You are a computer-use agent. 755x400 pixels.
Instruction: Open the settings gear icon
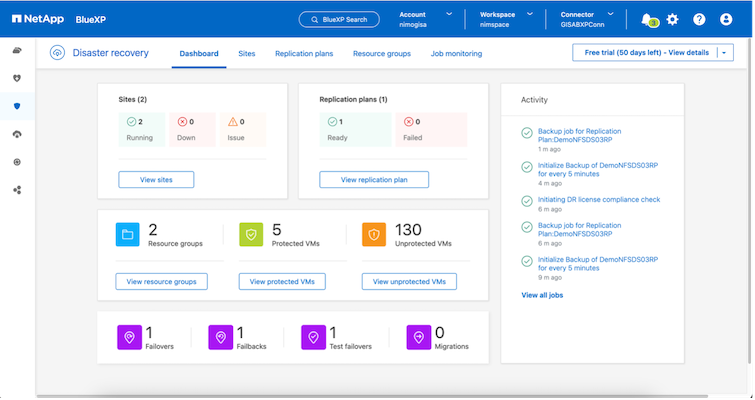[x=672, y=19]
